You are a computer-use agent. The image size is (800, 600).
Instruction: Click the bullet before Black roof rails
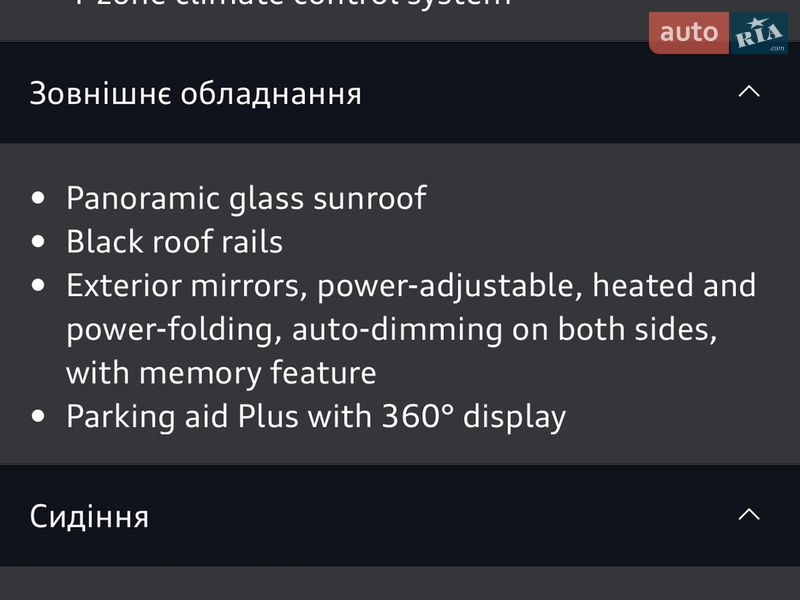click(38, 242)
